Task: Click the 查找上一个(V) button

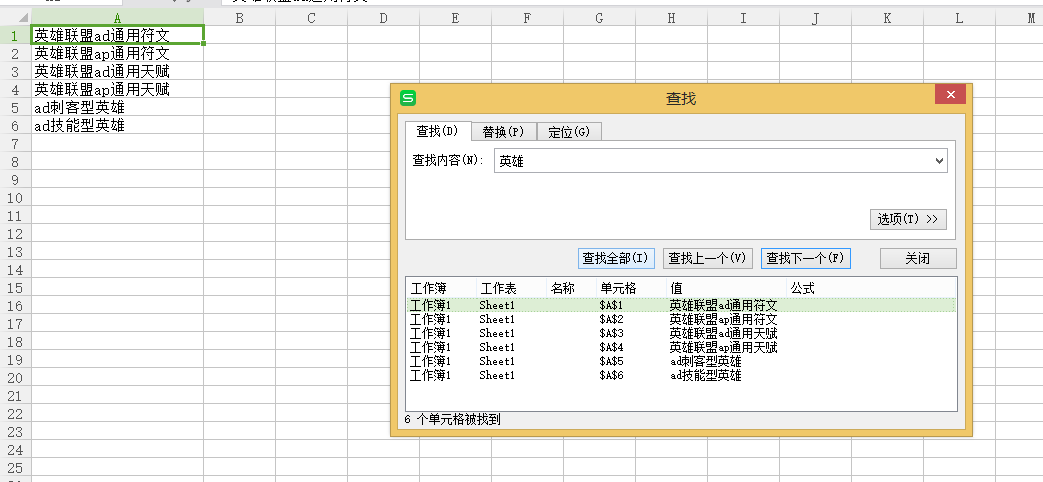Action: pyautogui.click(x=707, y=259)
